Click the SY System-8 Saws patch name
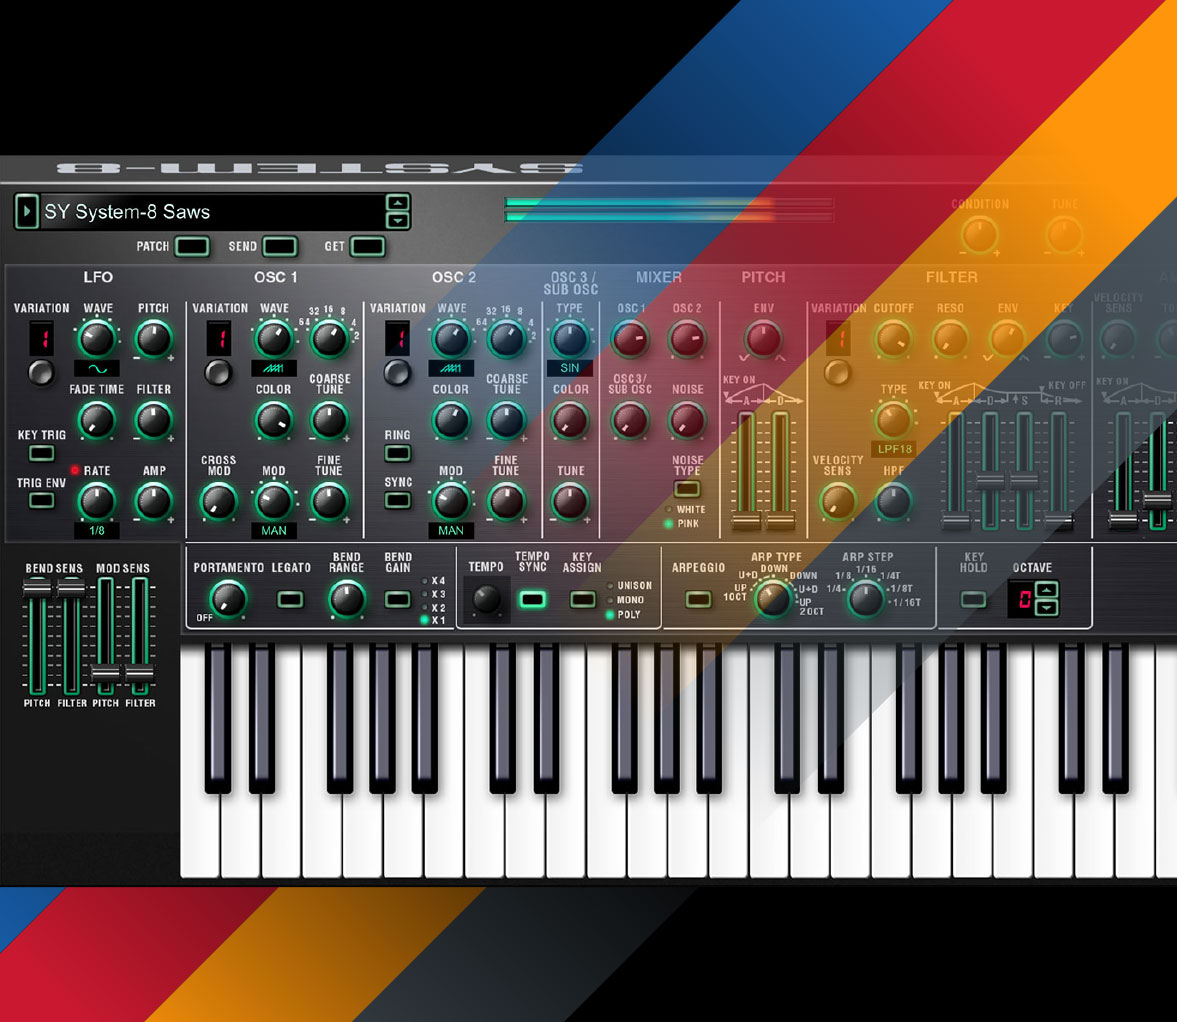 tap(127, 212)
